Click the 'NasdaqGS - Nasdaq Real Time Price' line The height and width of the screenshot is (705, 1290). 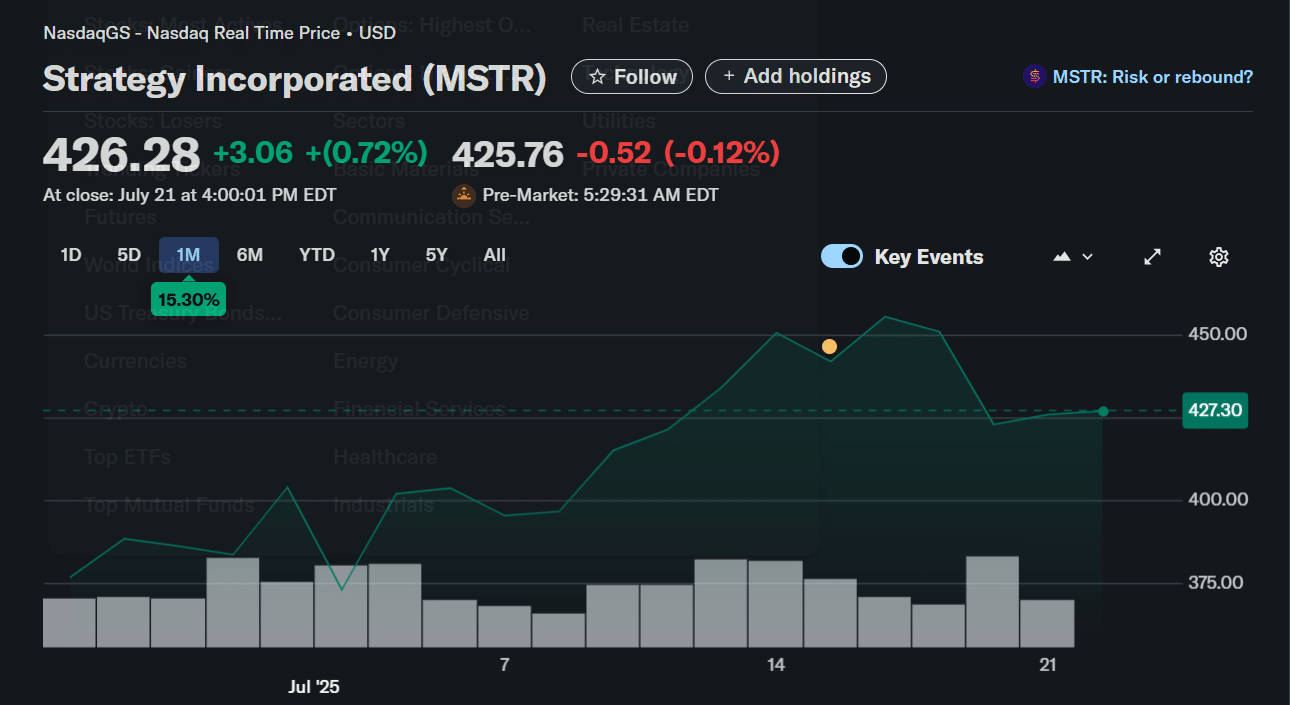(219, 33)
